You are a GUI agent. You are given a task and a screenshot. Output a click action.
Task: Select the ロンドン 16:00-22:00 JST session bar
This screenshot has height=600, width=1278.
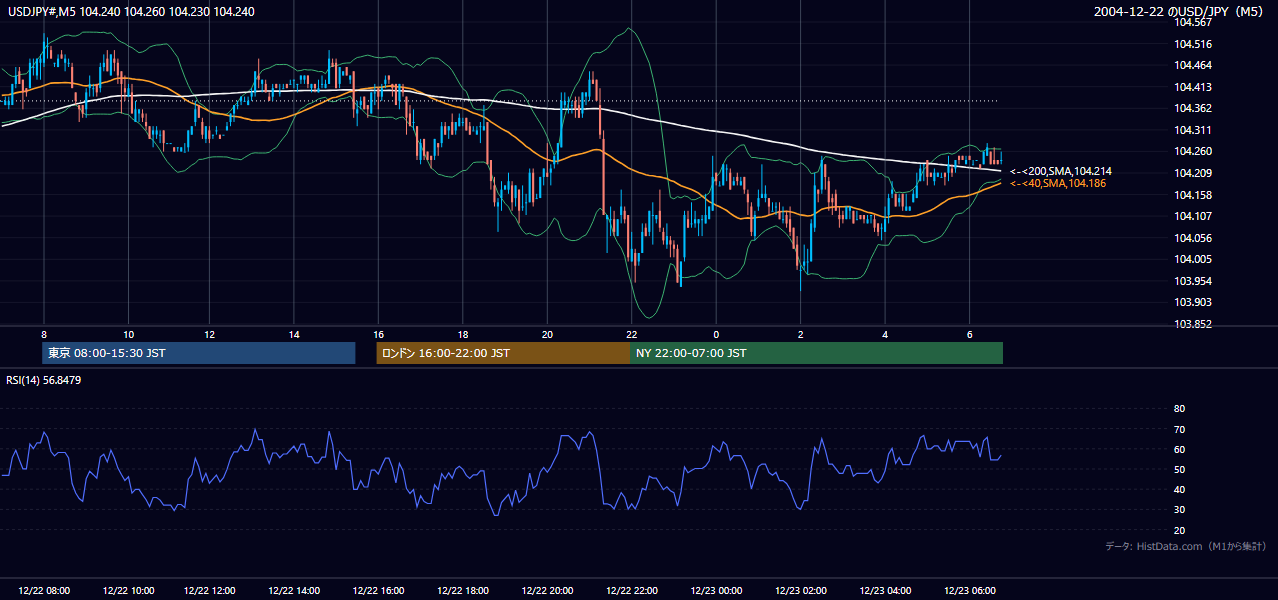click(x=504, y=353)
